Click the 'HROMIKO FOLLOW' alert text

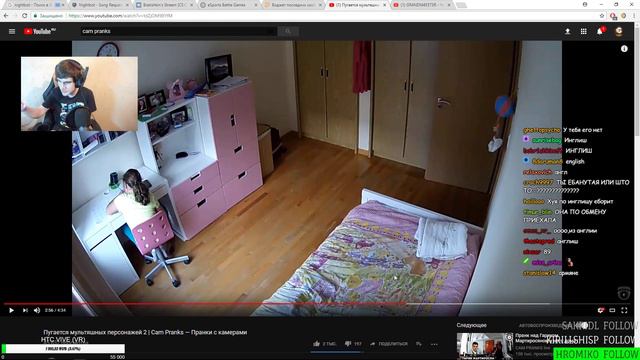[x=596, y=354]
